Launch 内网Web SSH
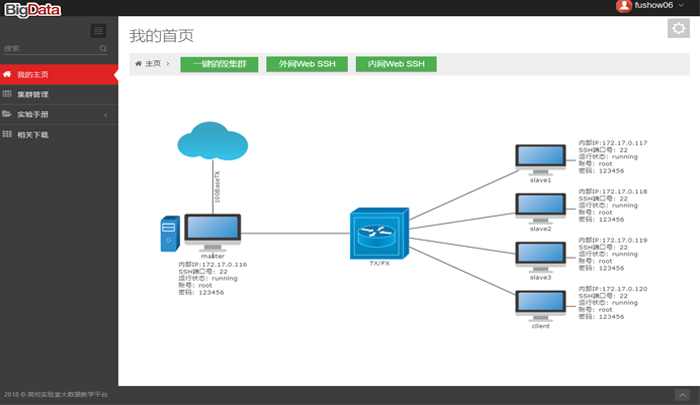This screenshot has height=405, width=700. tap(396, 64)
